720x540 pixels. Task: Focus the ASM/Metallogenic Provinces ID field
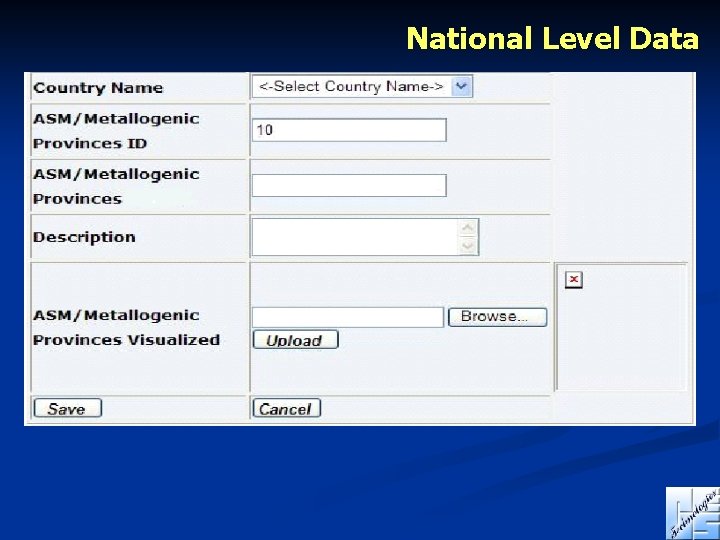click(x=349, y=130)
